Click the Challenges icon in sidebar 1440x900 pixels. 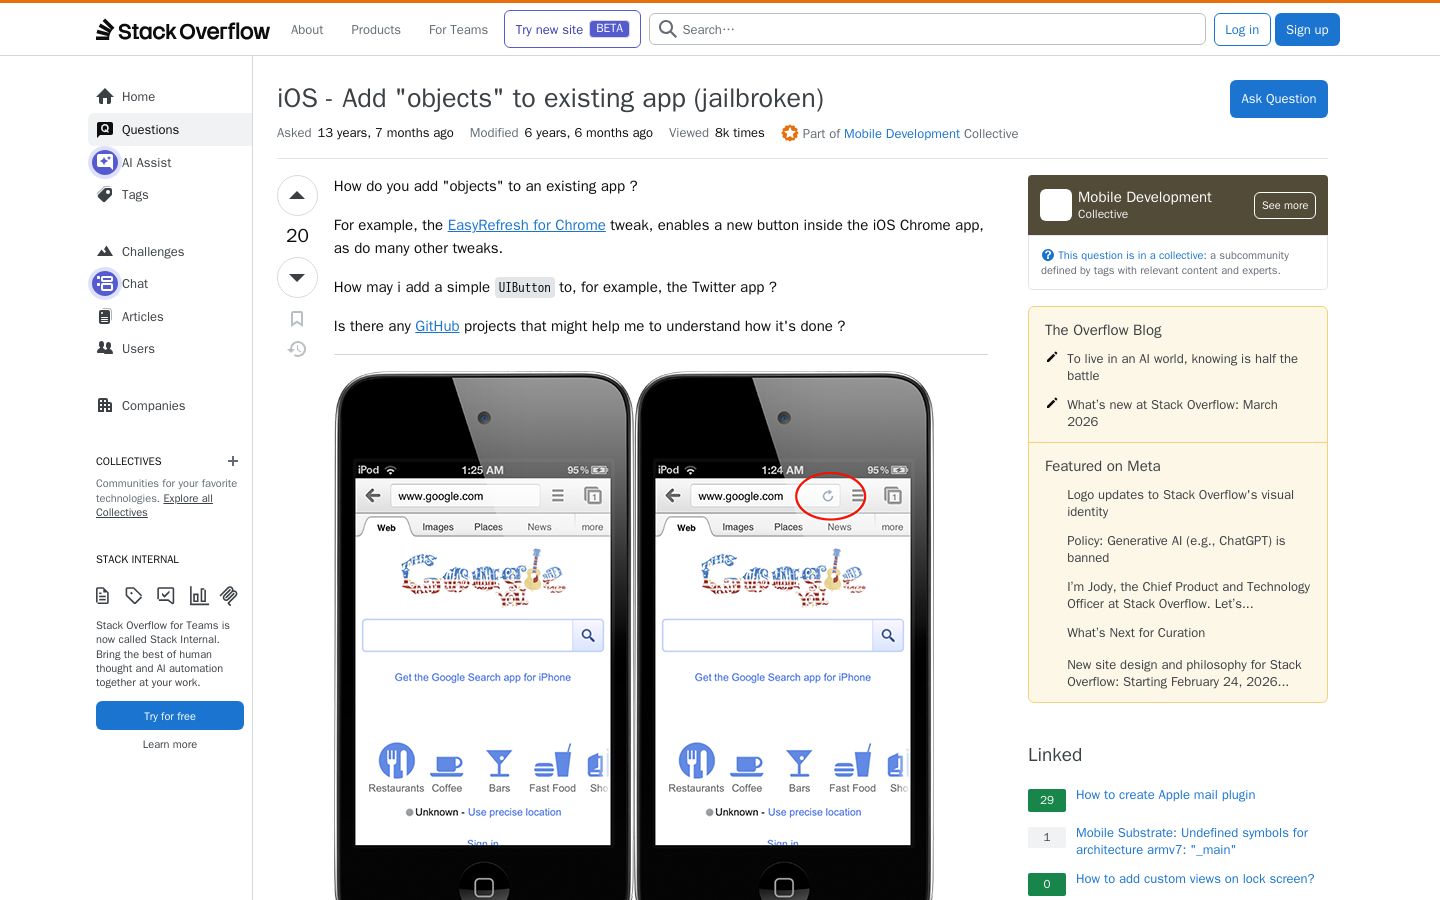click(105, 252)
